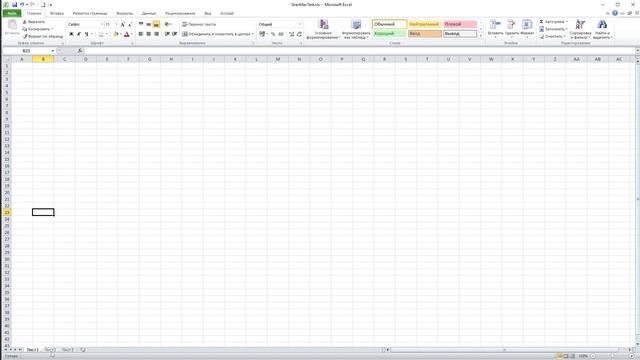The width and height of the screenshot is (640, 360).
Task: Click the Percent Style icon
Action: coord(273,34)
